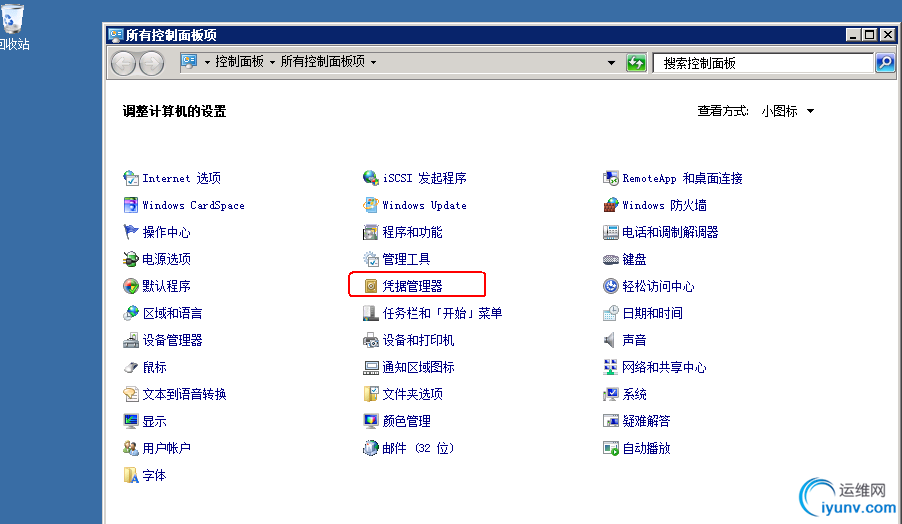
Task: Open the 设备管理器 text link
Action: [x=173, y=341]
